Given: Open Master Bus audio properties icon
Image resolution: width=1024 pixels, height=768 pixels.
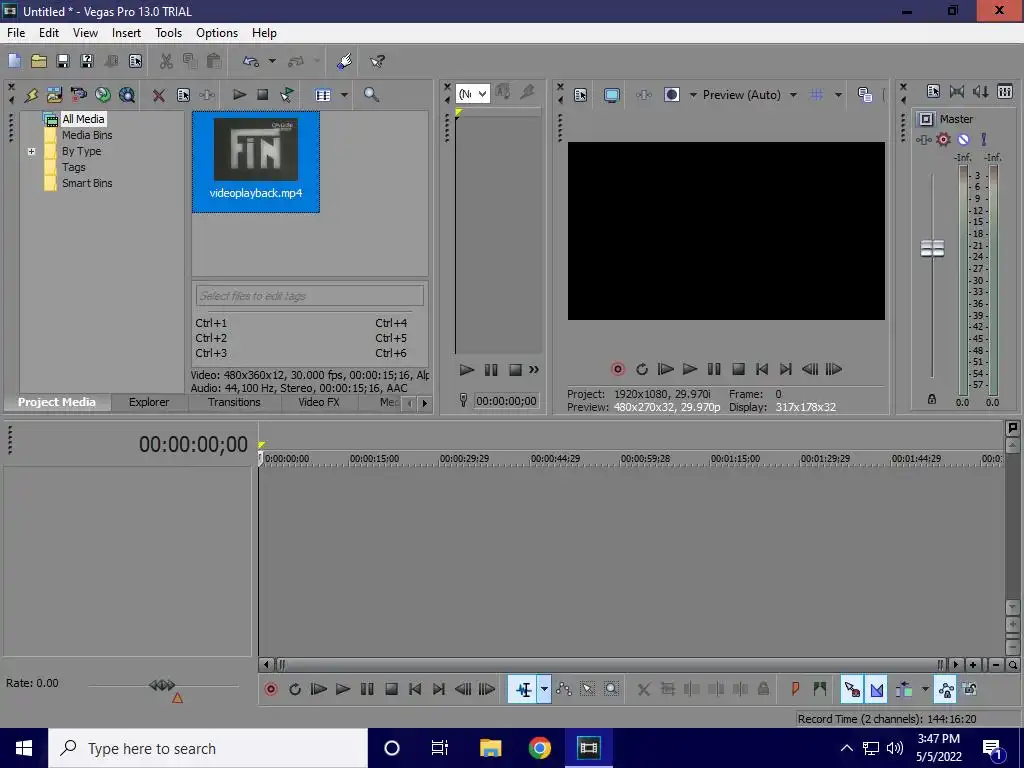Looking at the screenshot, I should point(933,92).
